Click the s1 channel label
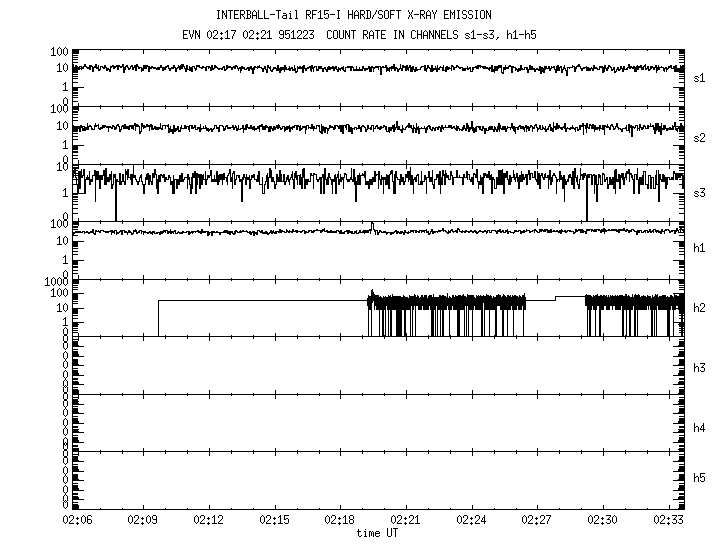Viewport: 720px width, 550px height. coord(699,77)
